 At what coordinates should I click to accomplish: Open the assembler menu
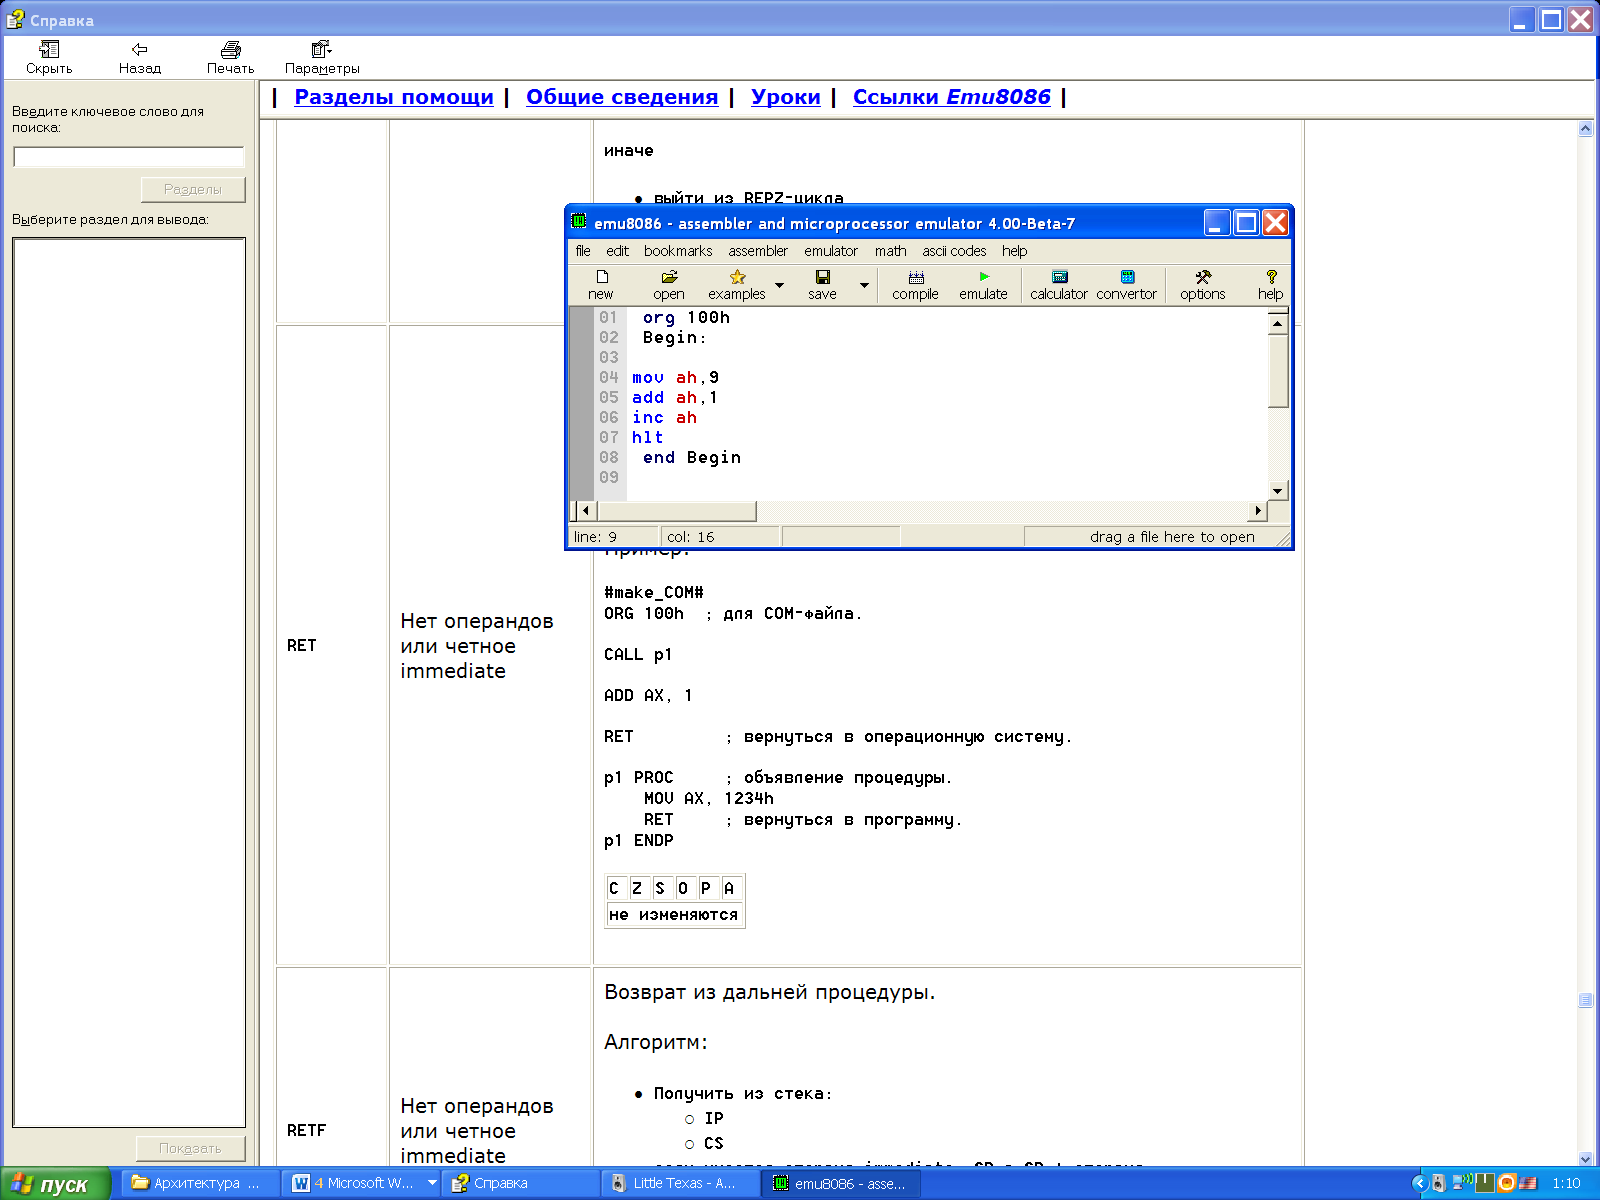click(758, 251)
